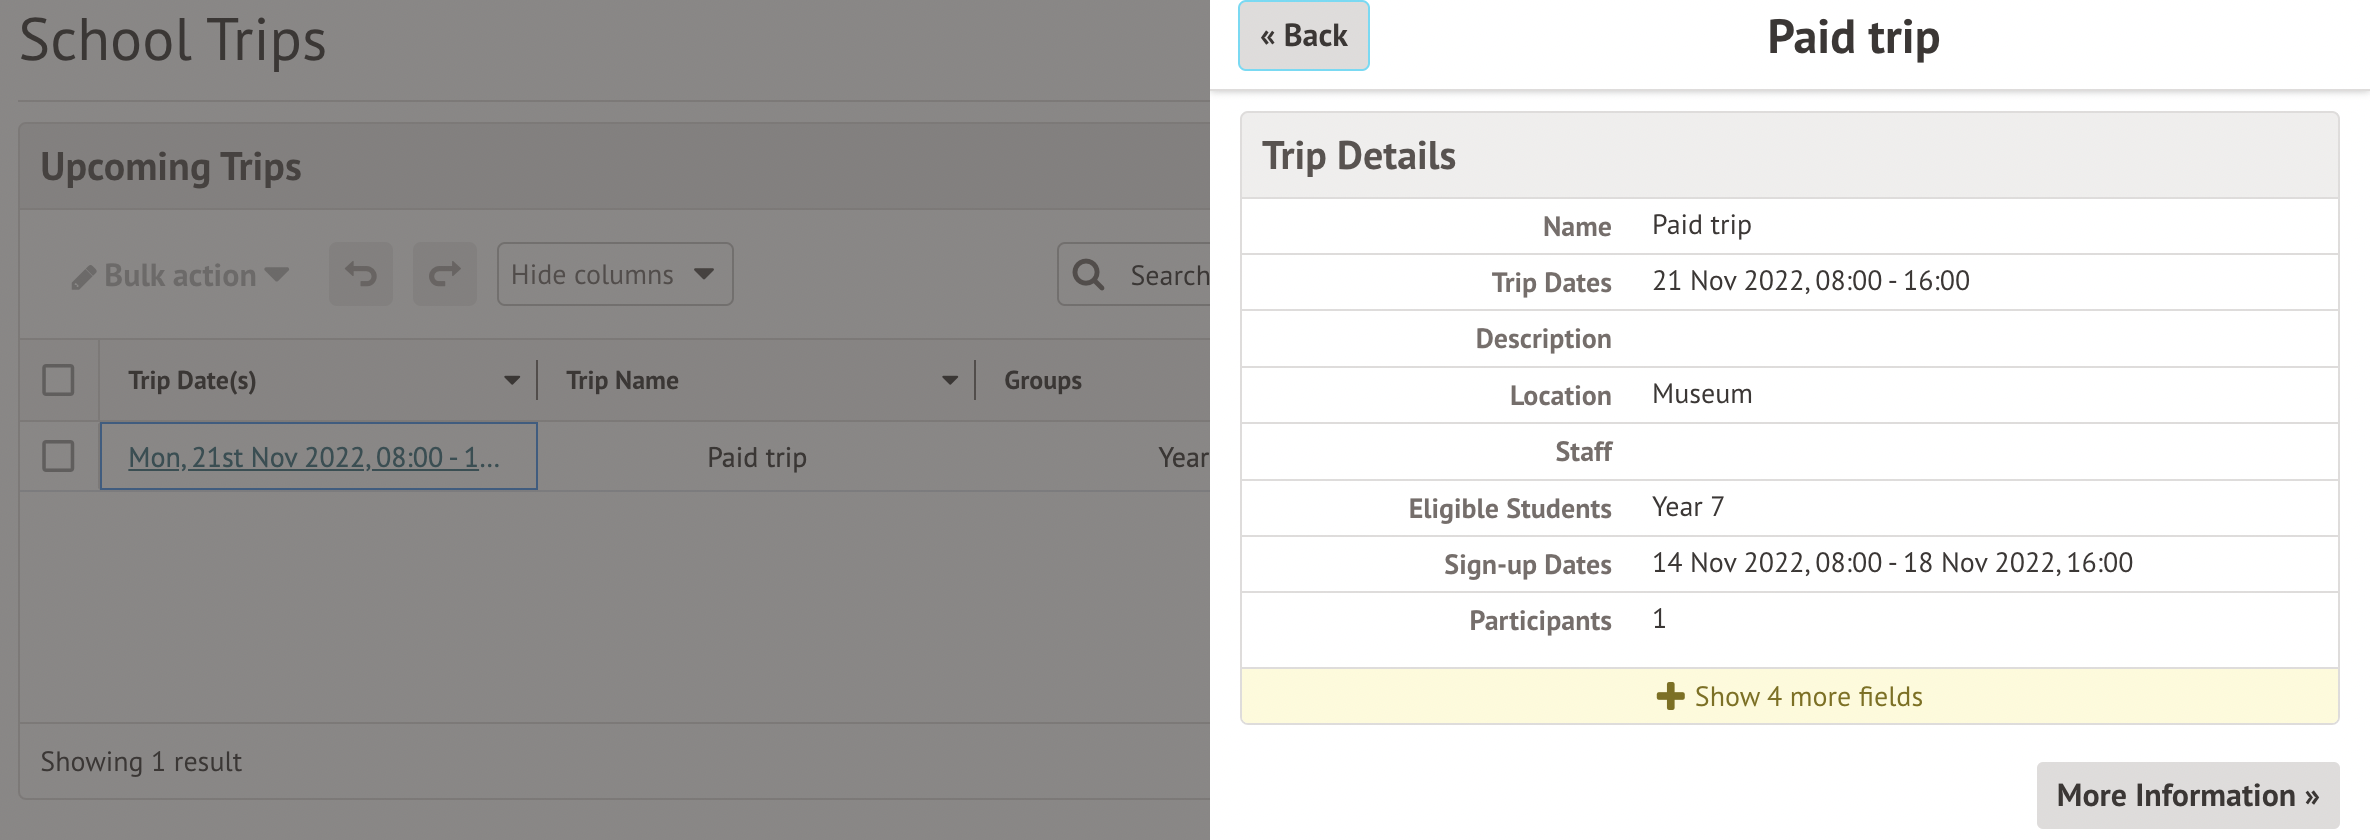Toggle the select-all checkbox in table header
Image resolution: width=2370 pixels, height=840 pixels.
(x=58, y=380)
